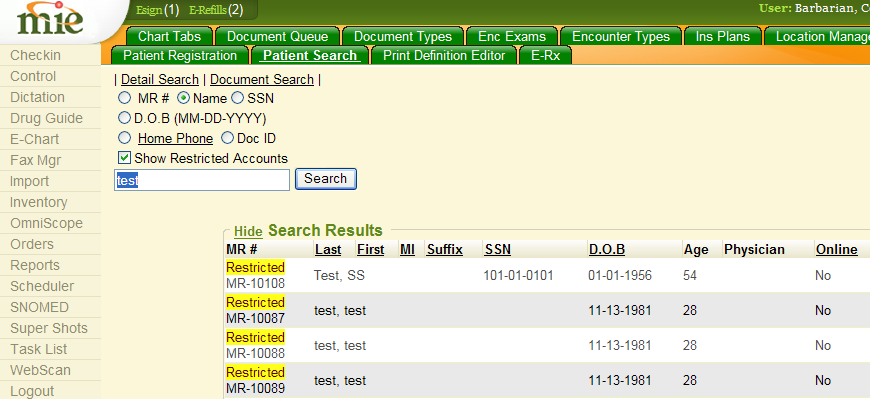Open Task List in the sidebar
870x399 pixels.
(x=50, y=349)
